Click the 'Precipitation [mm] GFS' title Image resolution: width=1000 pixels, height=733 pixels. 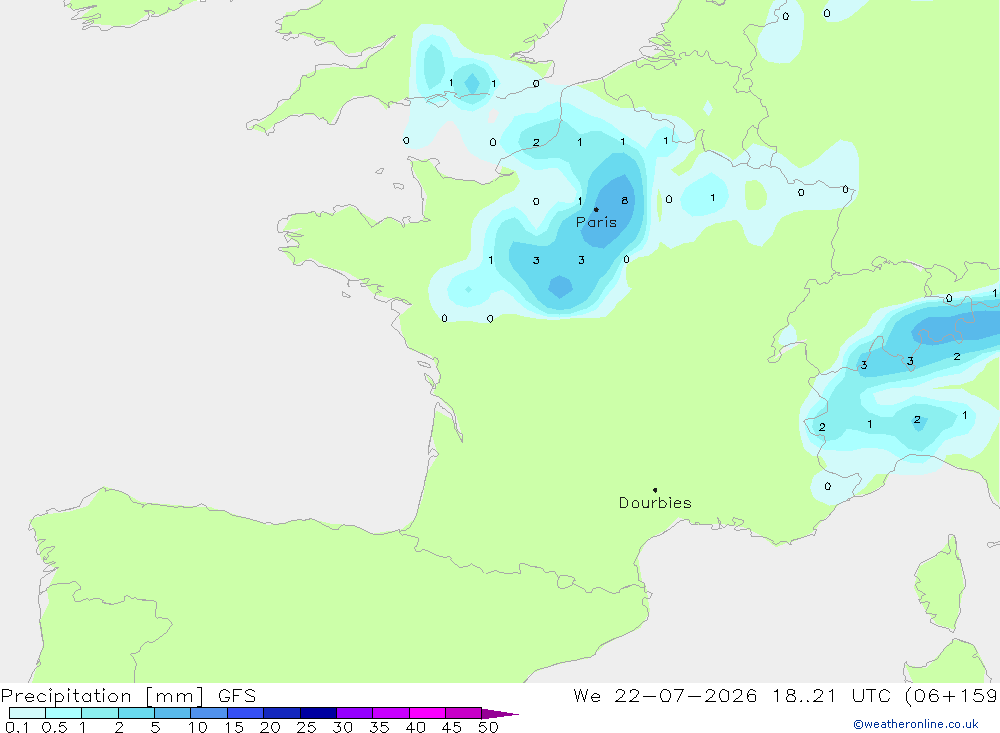pos(128,696)
